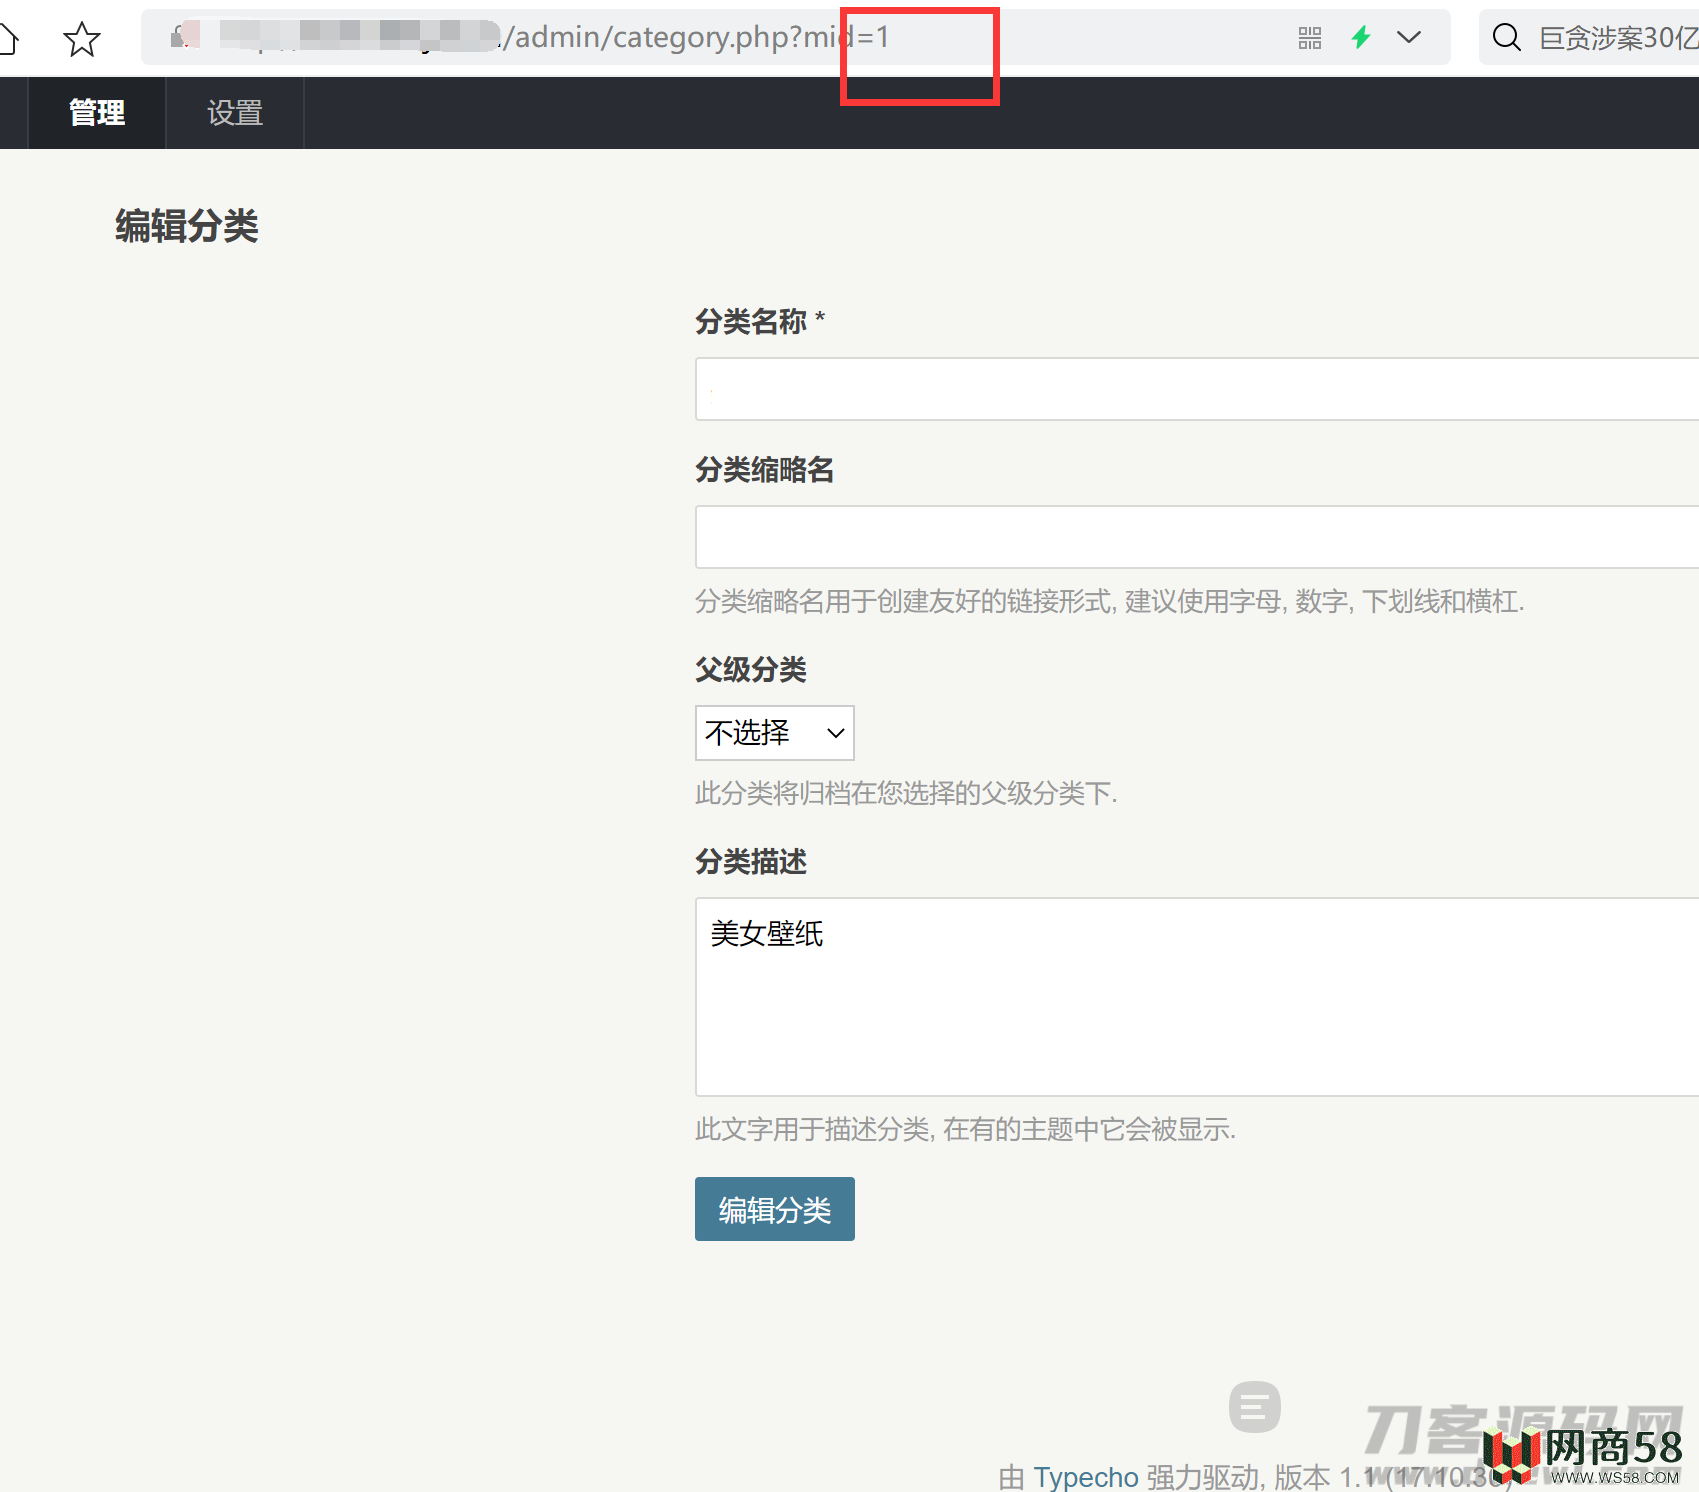The image size is (1699, 1492).
Task: Click the 分类描述 label
Action: 751,861
